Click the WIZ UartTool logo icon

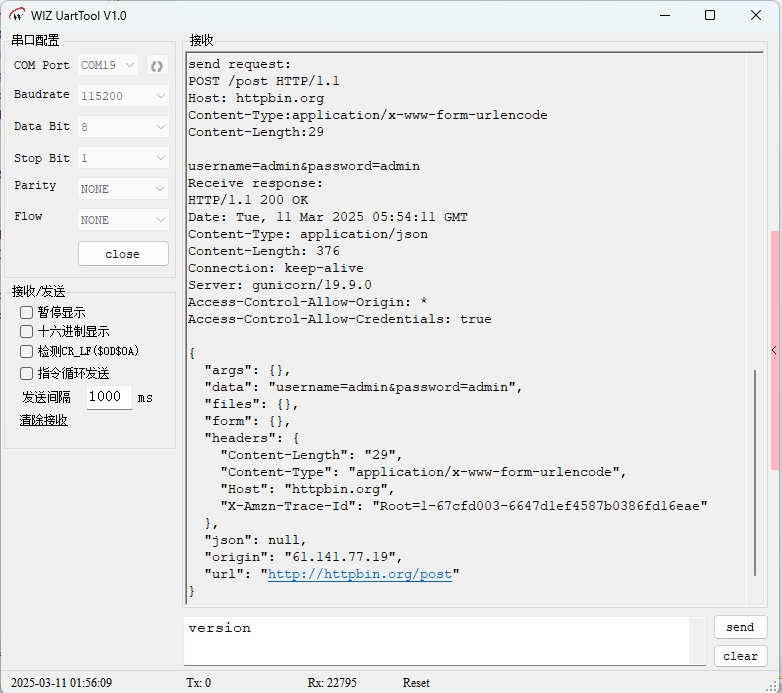[x=17, y=15]
